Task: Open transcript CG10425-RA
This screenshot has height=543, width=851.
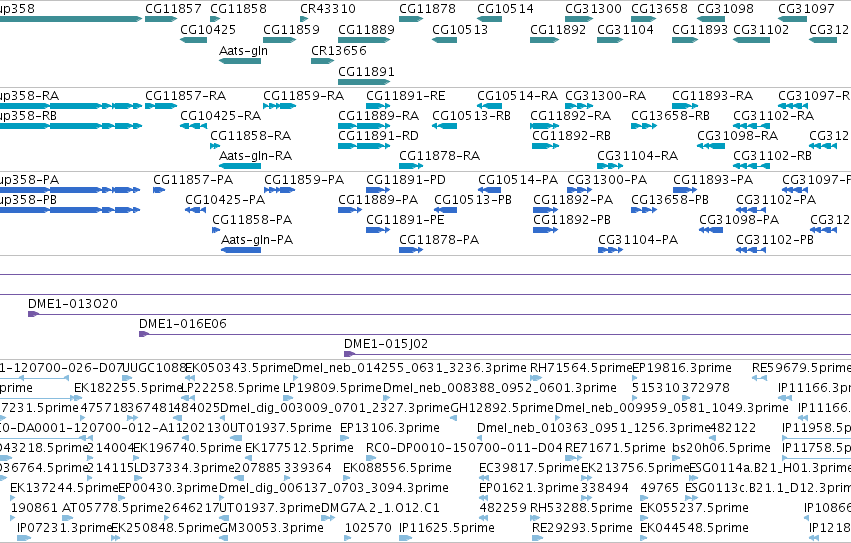Action: pos(220,116)
